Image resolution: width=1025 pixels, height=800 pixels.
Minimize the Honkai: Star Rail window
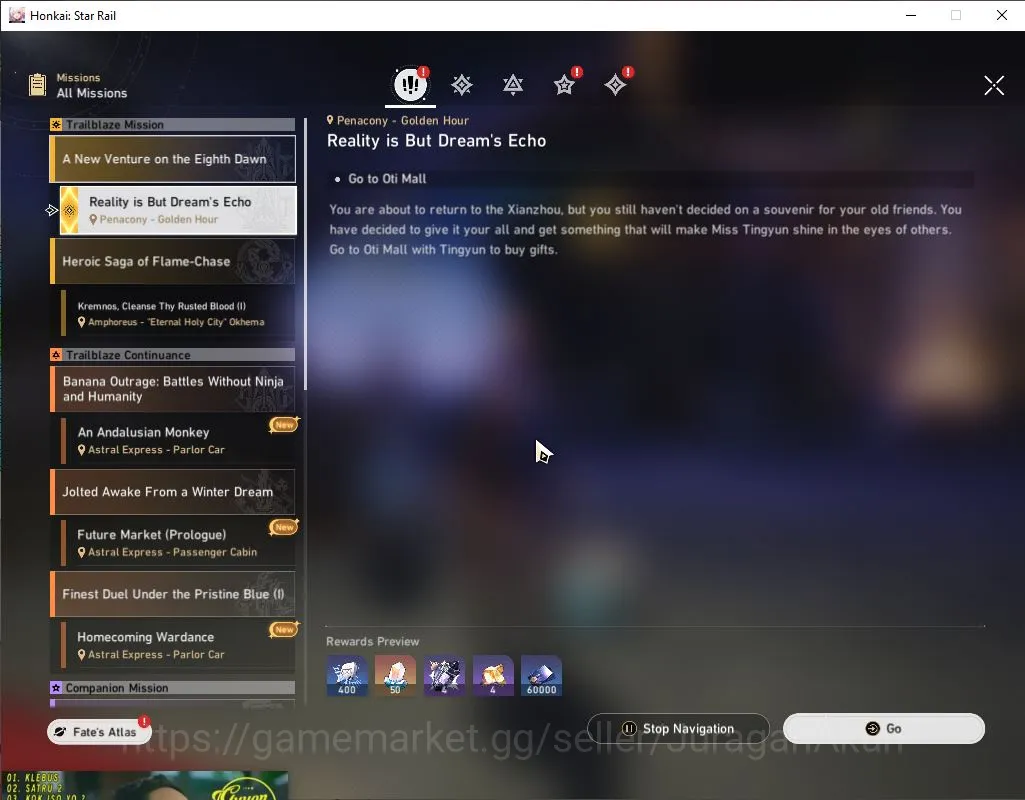[x=911, y=15]
